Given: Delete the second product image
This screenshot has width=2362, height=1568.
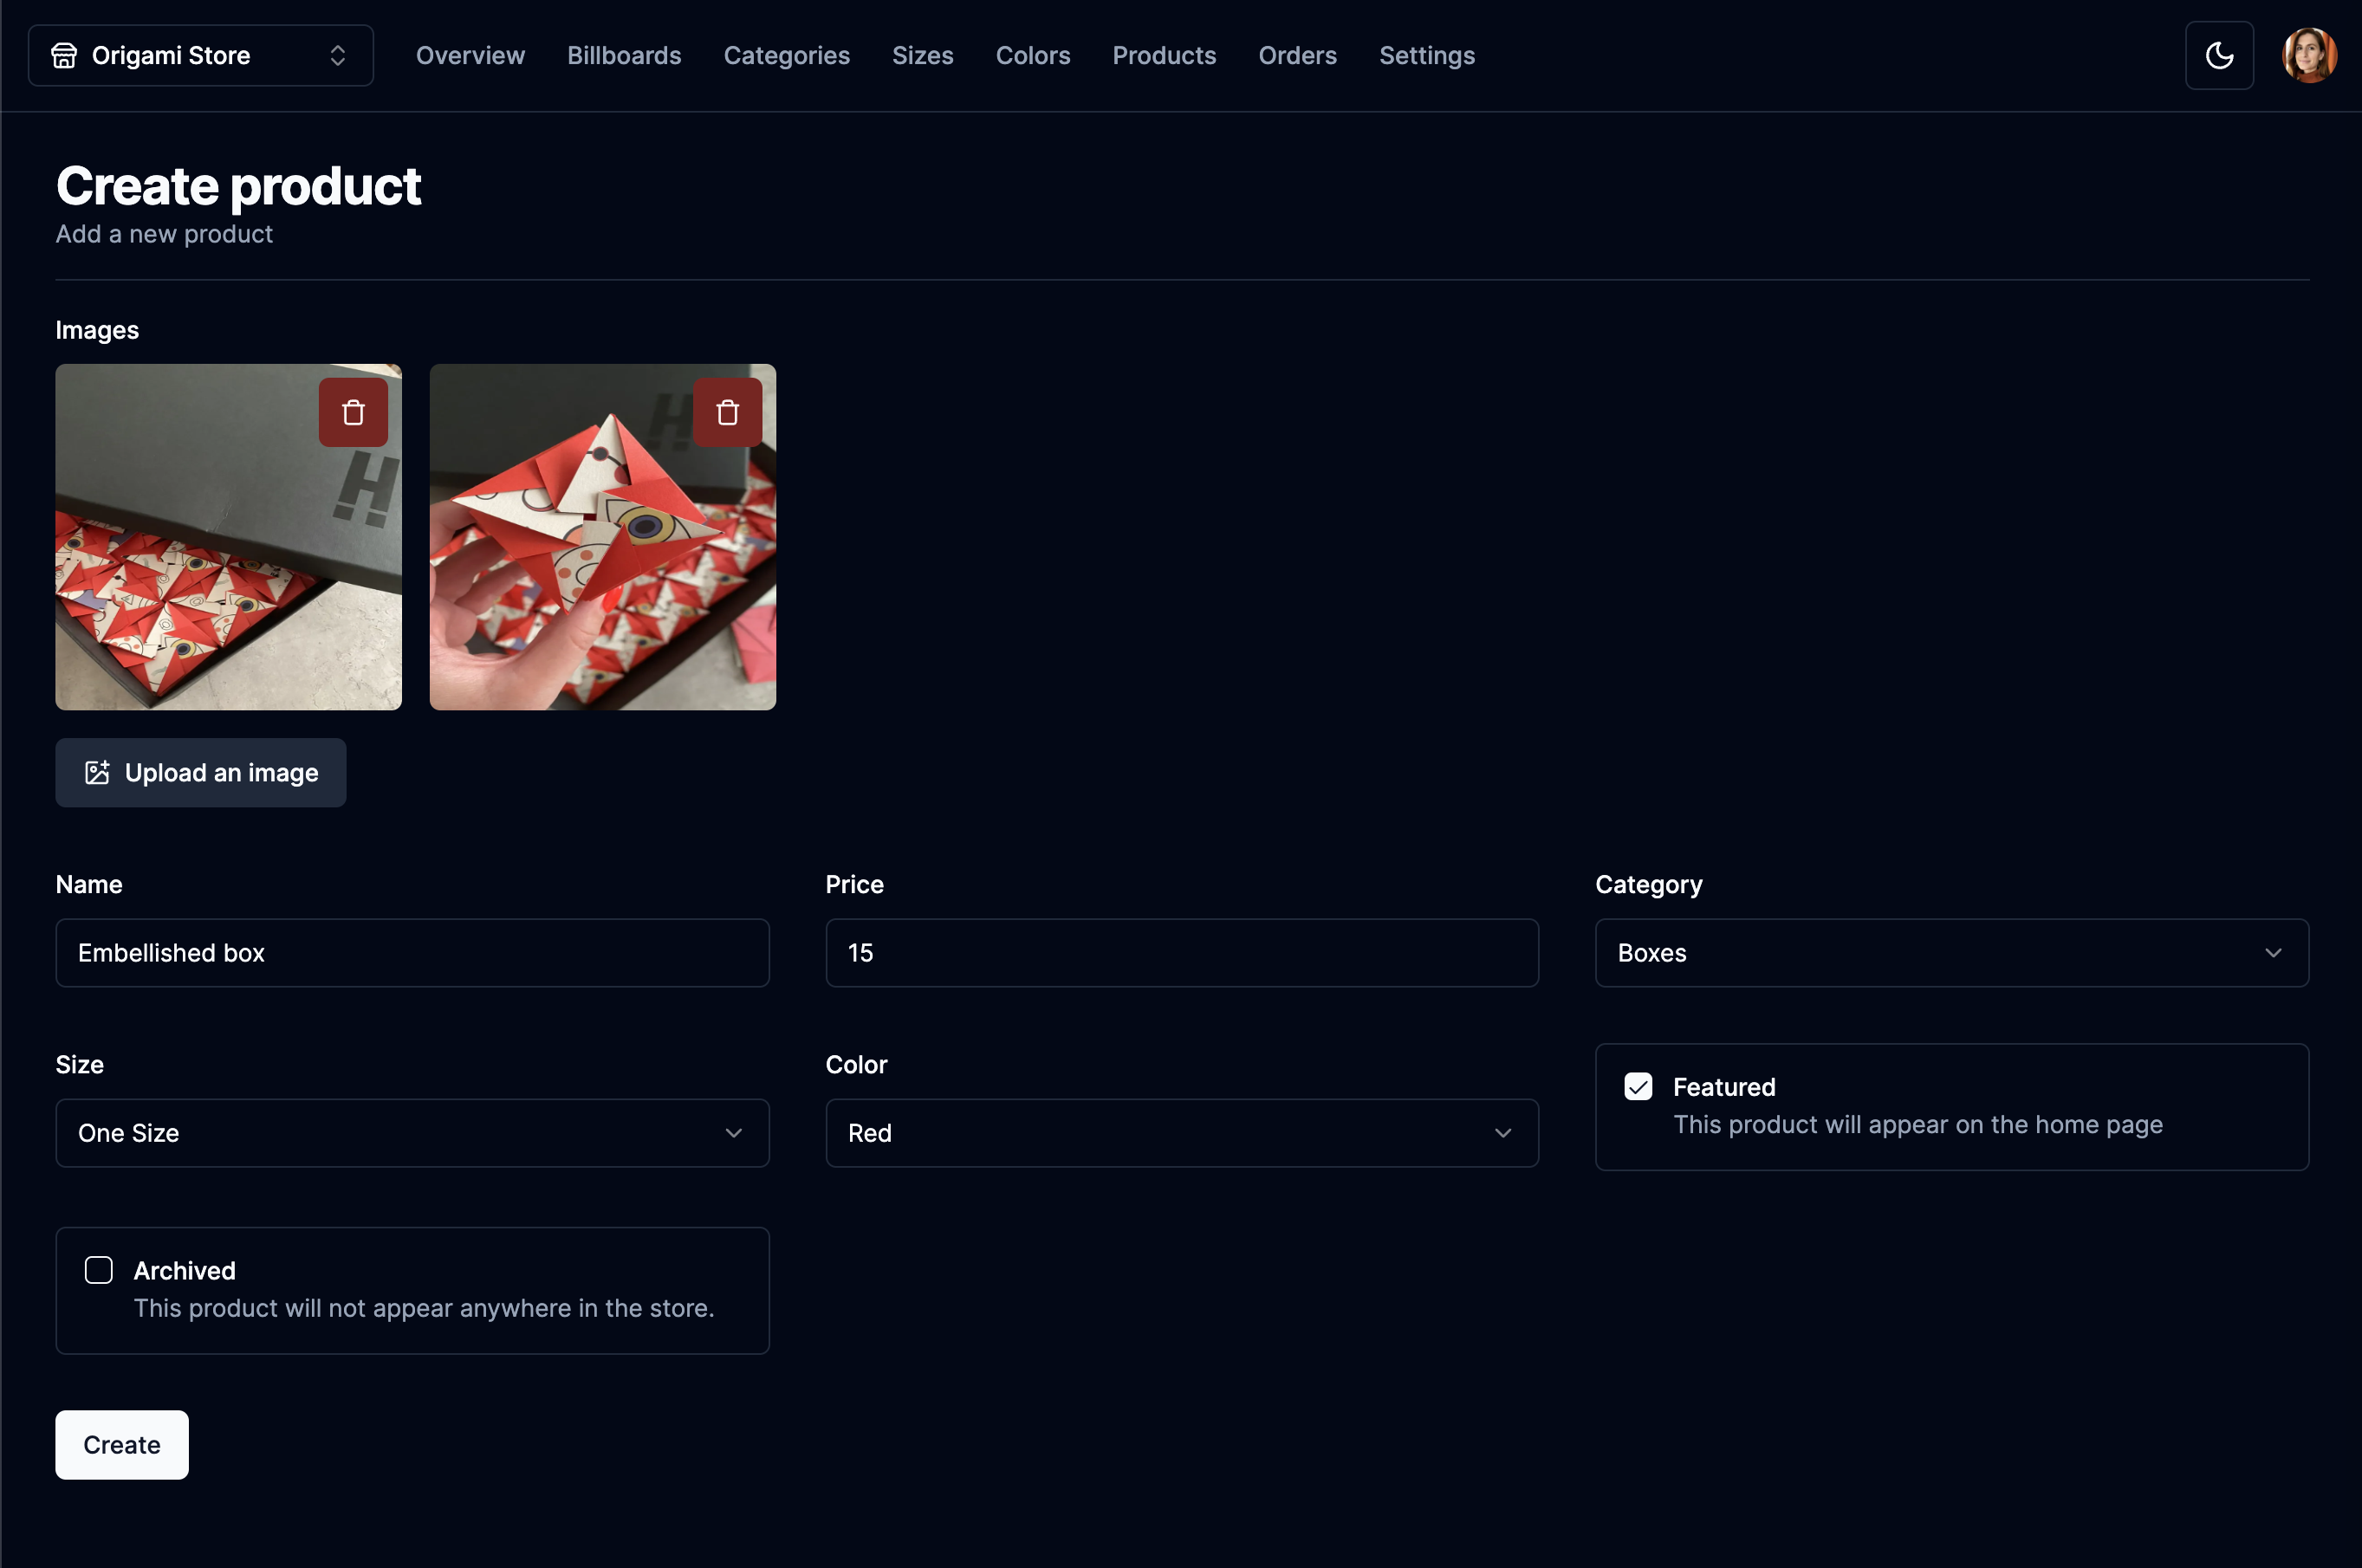Looking at the screenshot, I should pyautogui.click(x=727, y=412).
